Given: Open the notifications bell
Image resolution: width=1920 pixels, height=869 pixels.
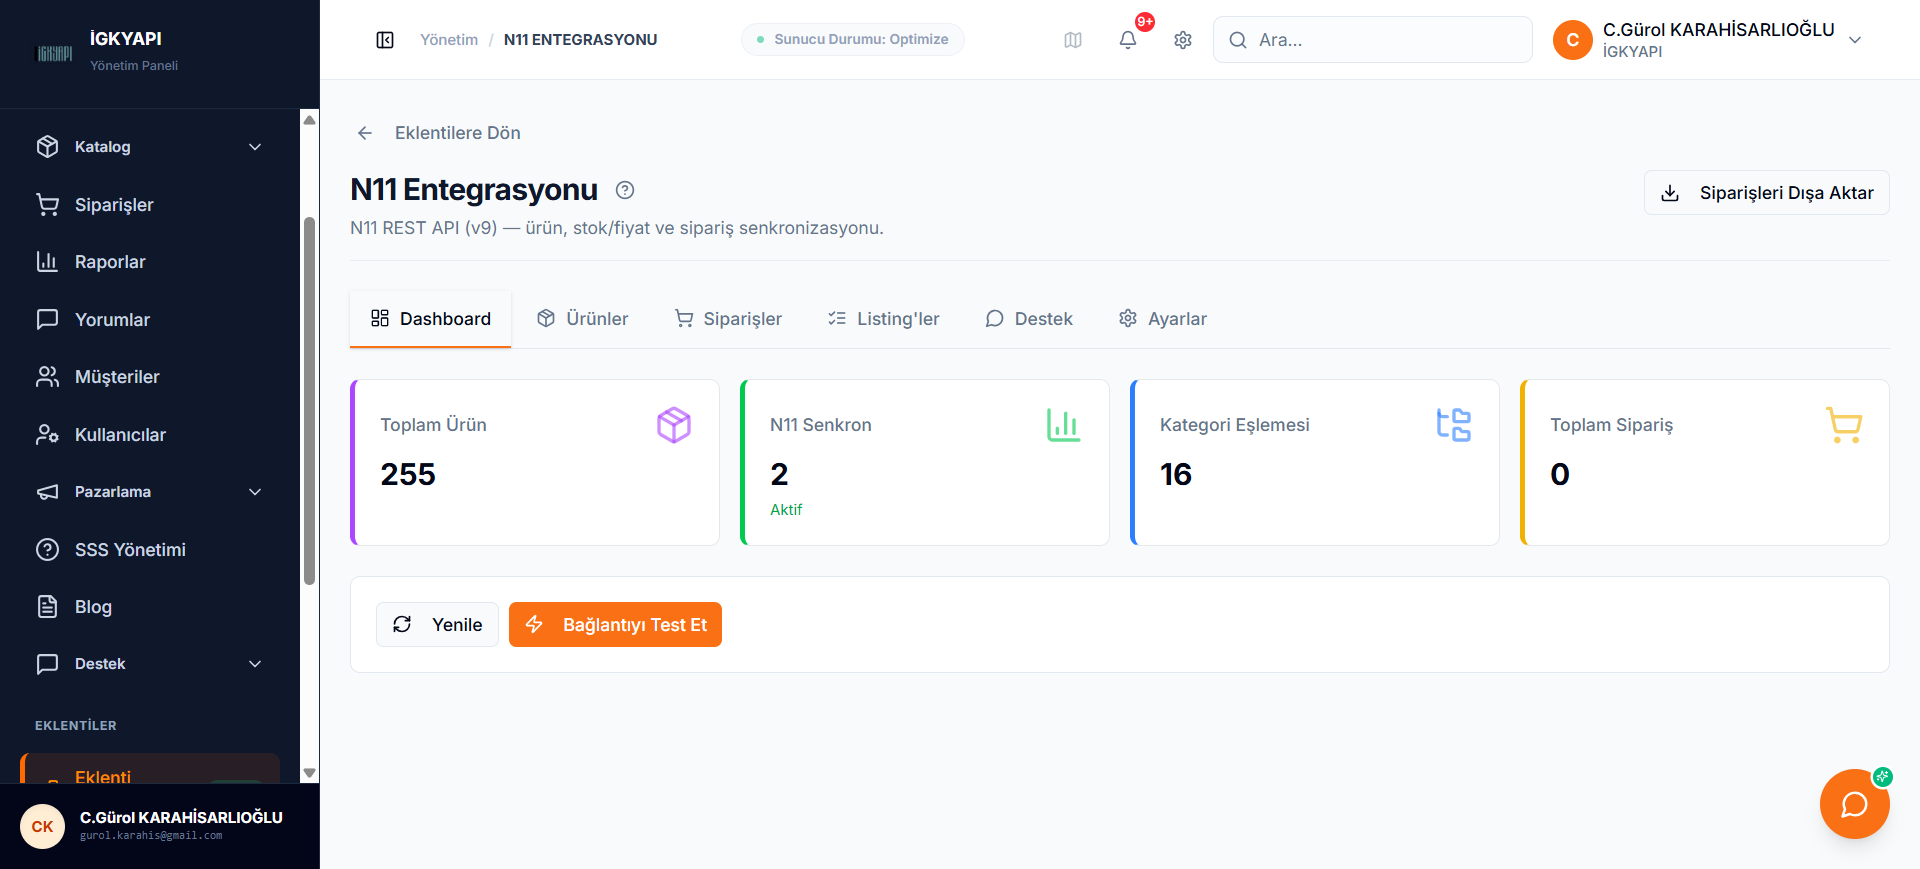Looking at the screenshot, I should (x=1128, y=40).
